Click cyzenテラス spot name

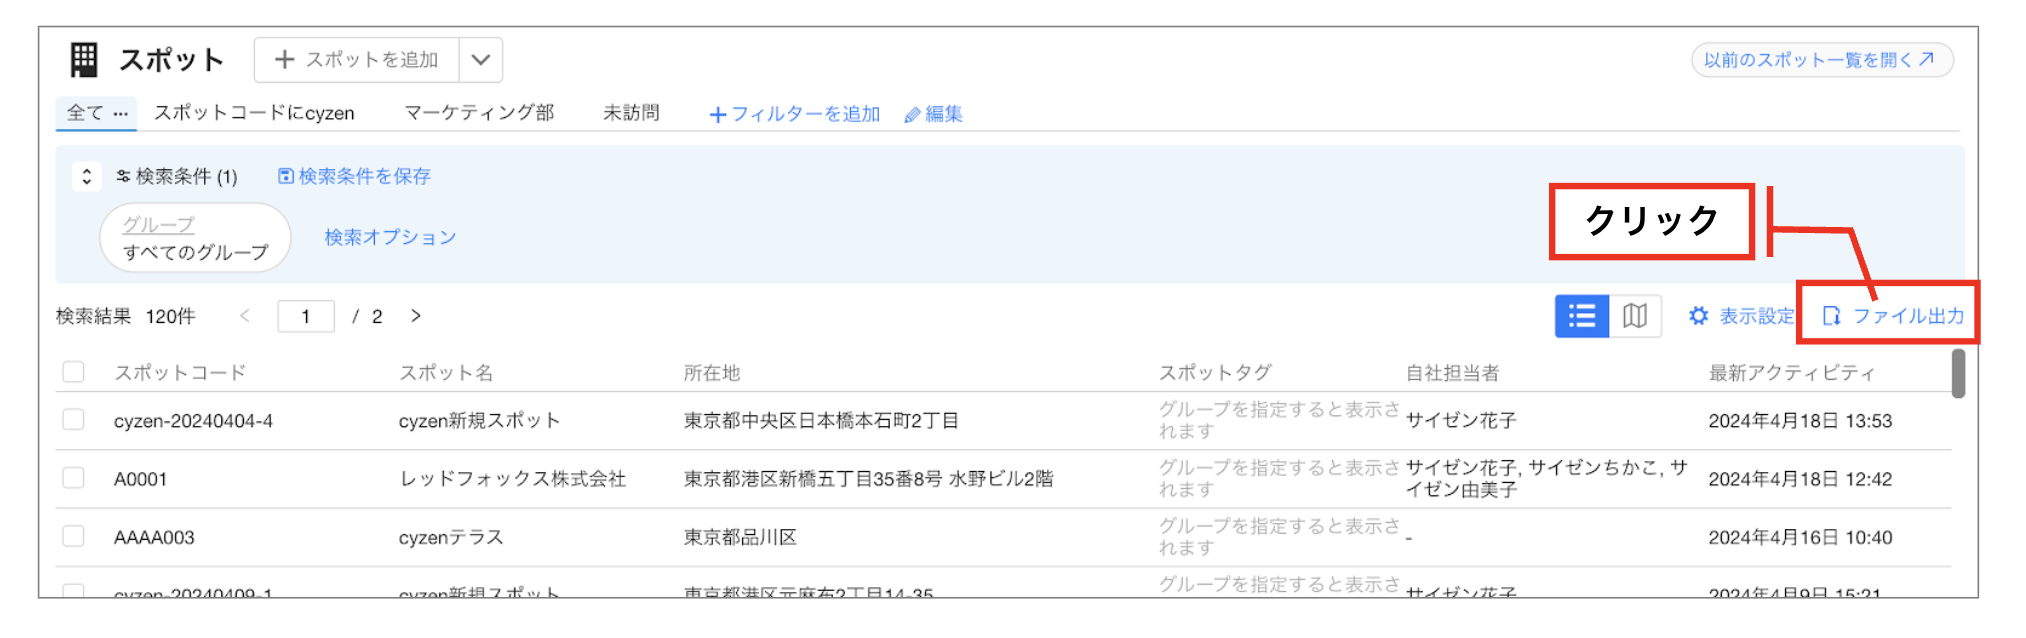[451, 538]
